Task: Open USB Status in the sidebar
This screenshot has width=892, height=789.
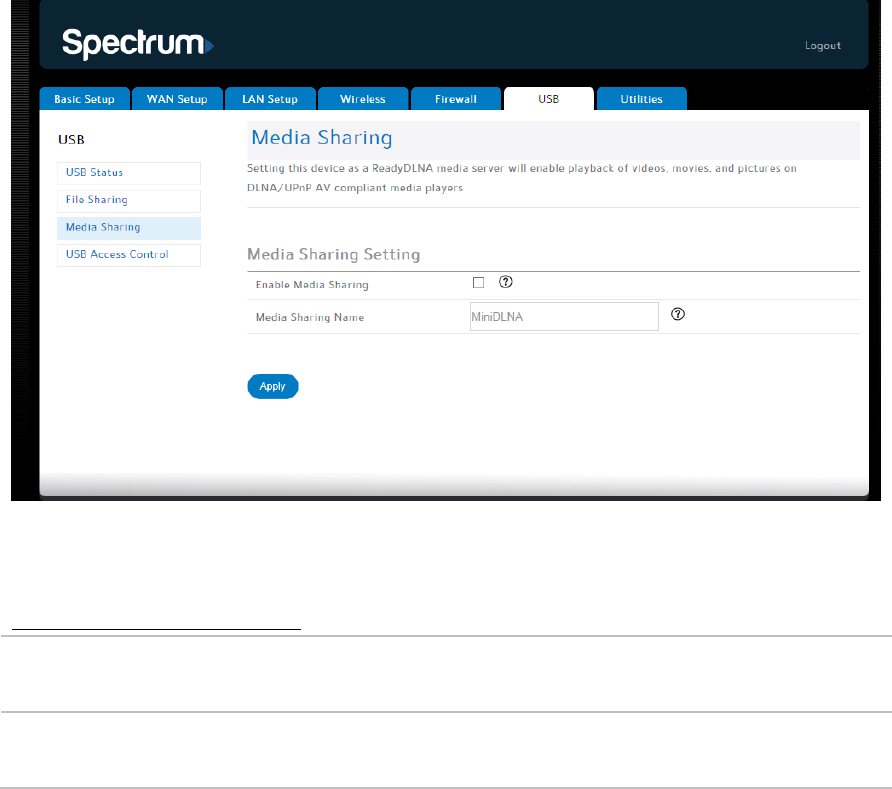Action: pos(129,173)
